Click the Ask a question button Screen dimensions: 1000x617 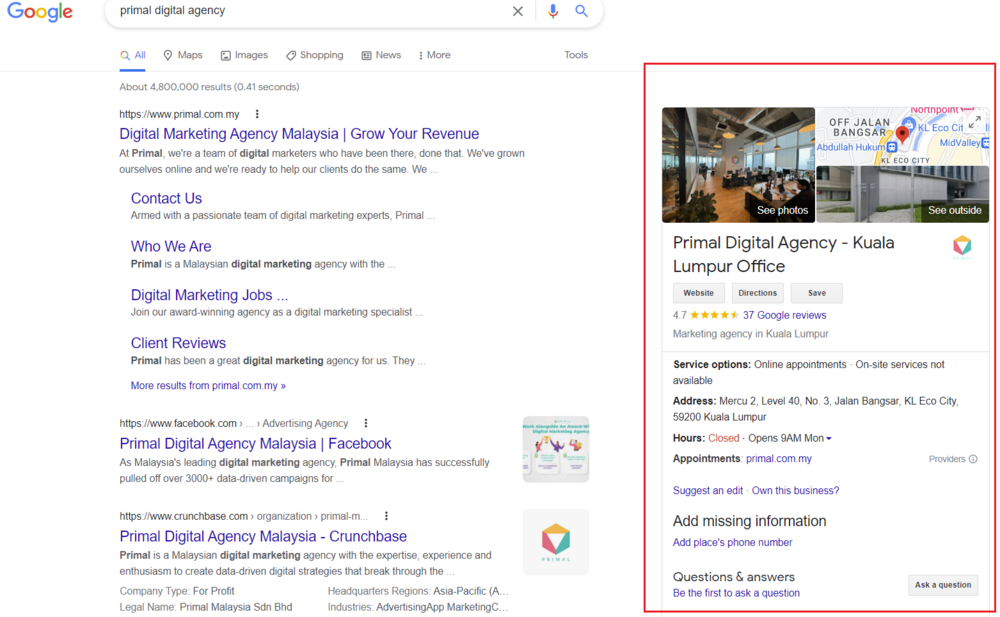click(943, 585)
